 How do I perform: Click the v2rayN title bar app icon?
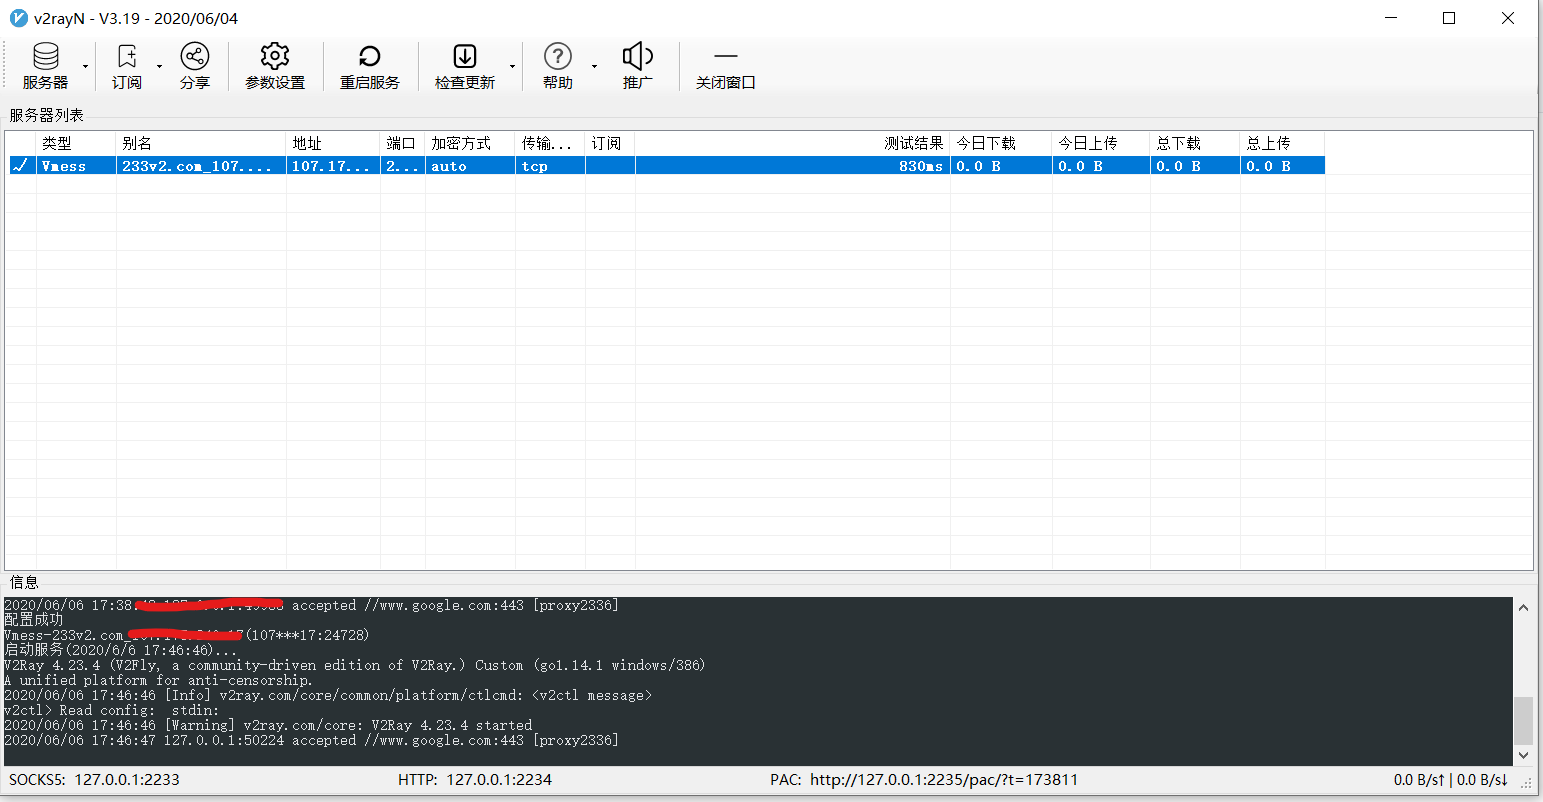point(18,18)
